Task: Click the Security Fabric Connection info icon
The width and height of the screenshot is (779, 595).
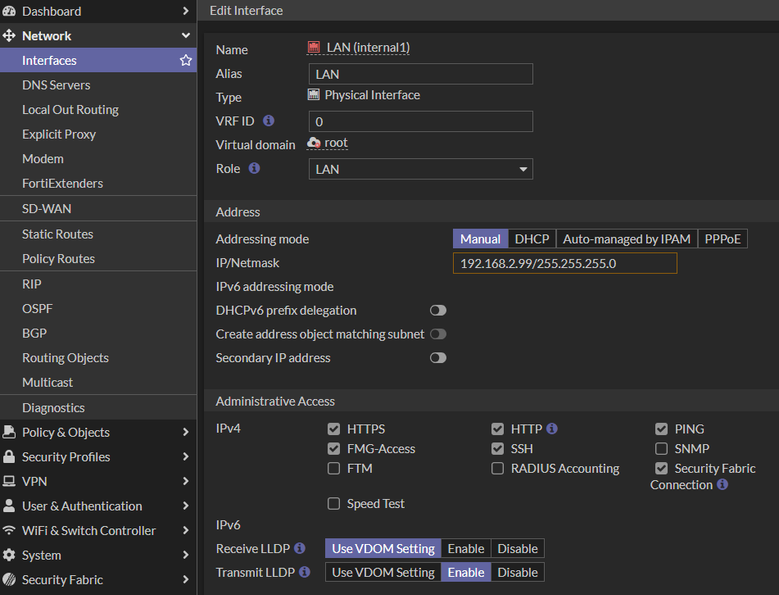Action: [x=722, y=485]
